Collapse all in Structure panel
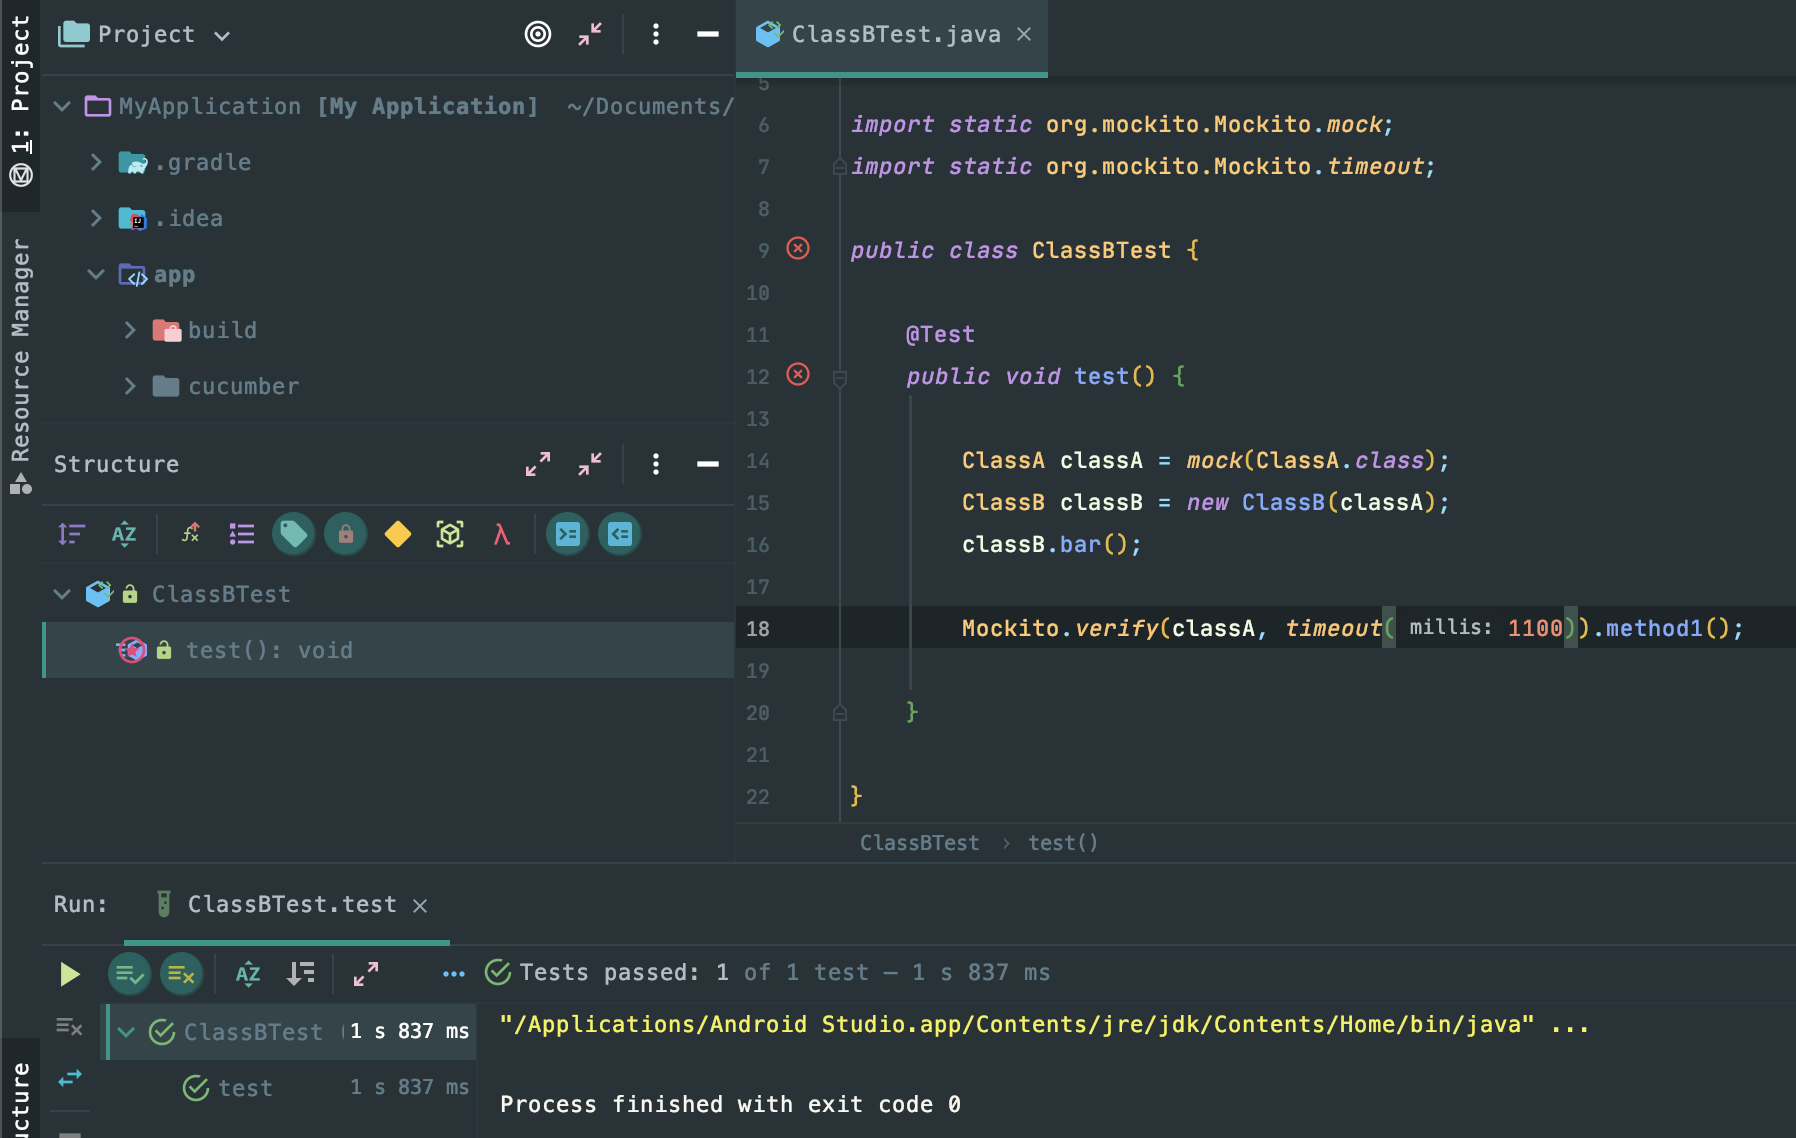This screenshot has height=1138, width=1796. (590, 464)
